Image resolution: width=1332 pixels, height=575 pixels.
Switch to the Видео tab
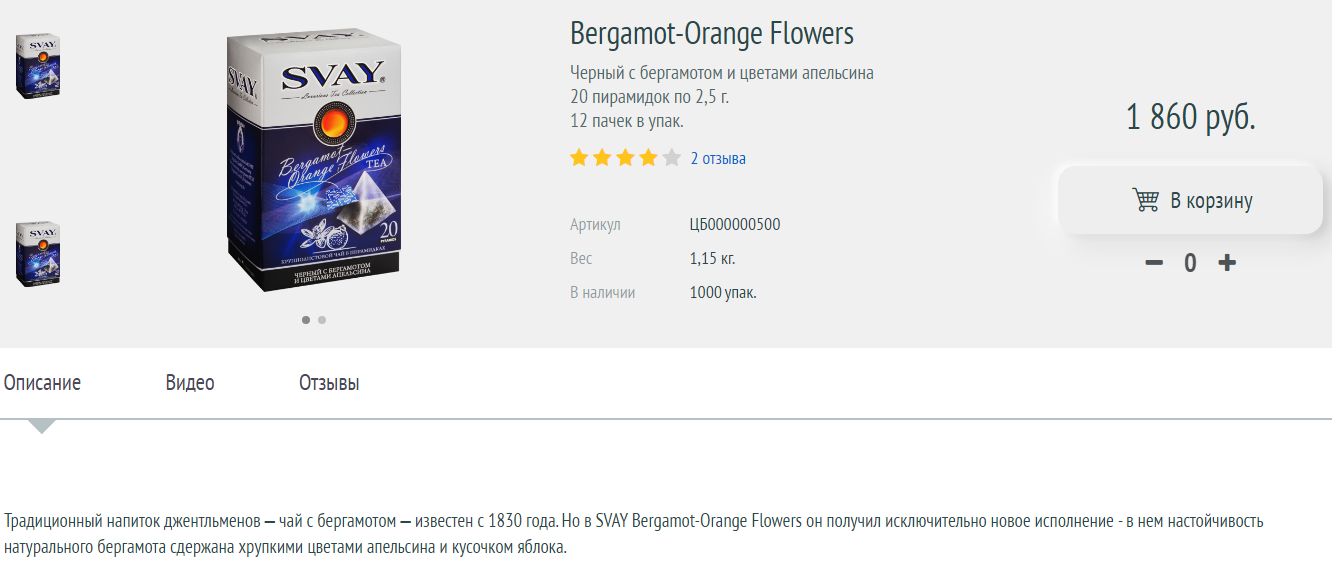click(x=190, y=383)
